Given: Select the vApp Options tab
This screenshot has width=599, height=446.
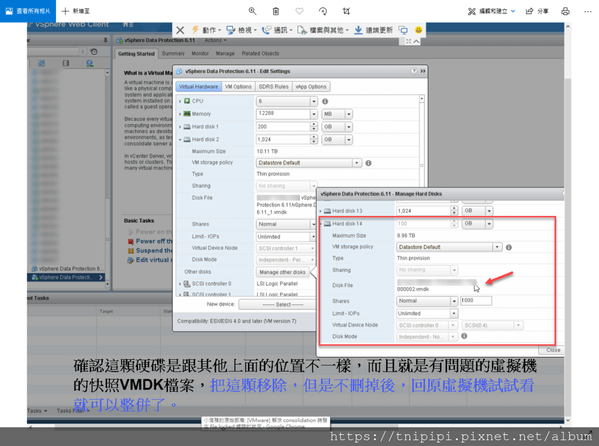Looking at the screenshot, I should pyautogui.click(x=311, y=87).
